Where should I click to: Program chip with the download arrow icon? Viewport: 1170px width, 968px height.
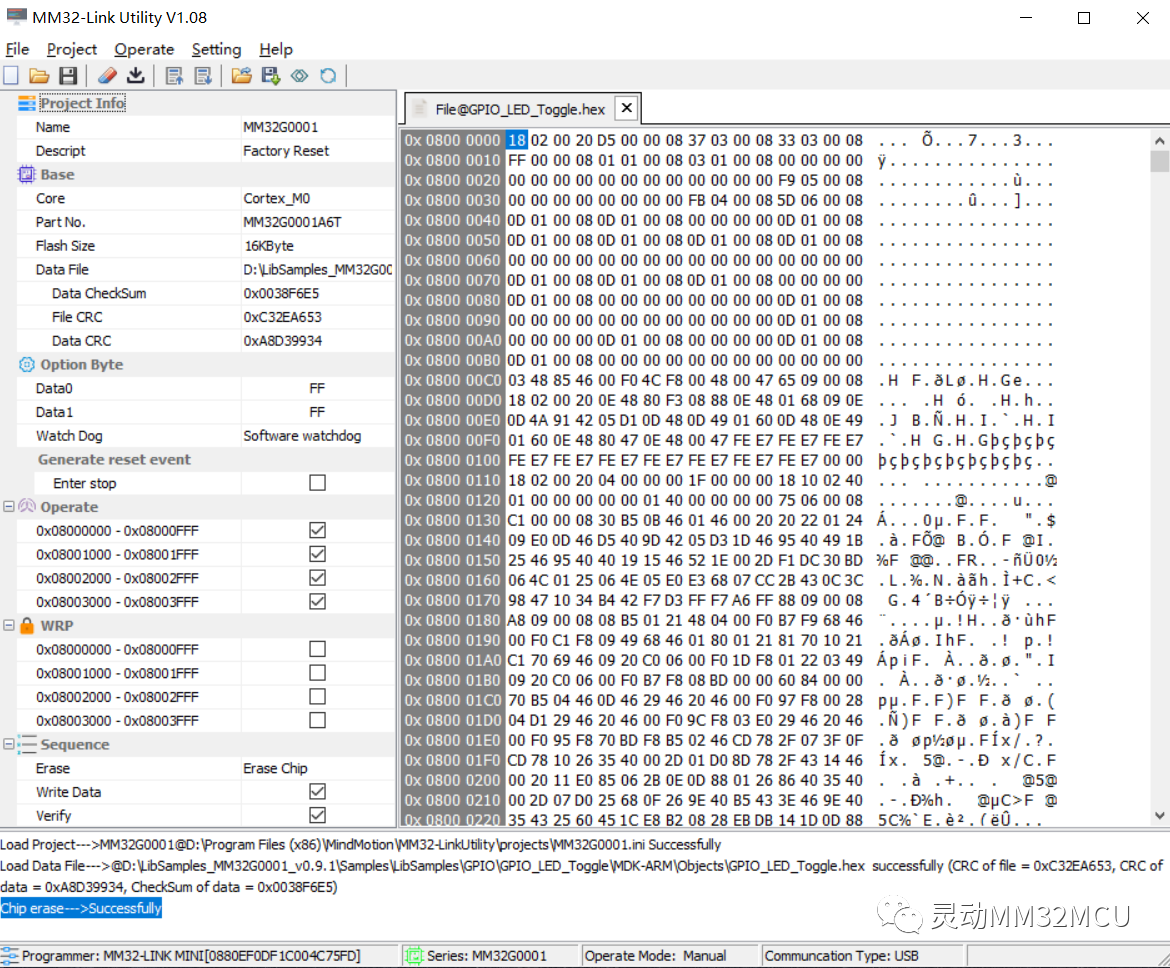(x=136, y=75)
